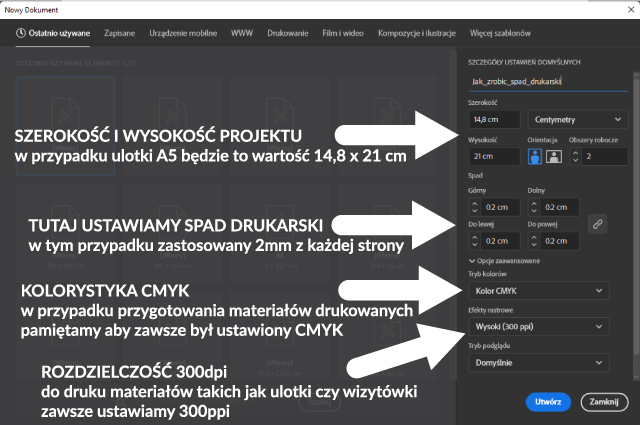Collapse the Opcje zaawansowane section
Screen dimensions: 640x425
471,259
